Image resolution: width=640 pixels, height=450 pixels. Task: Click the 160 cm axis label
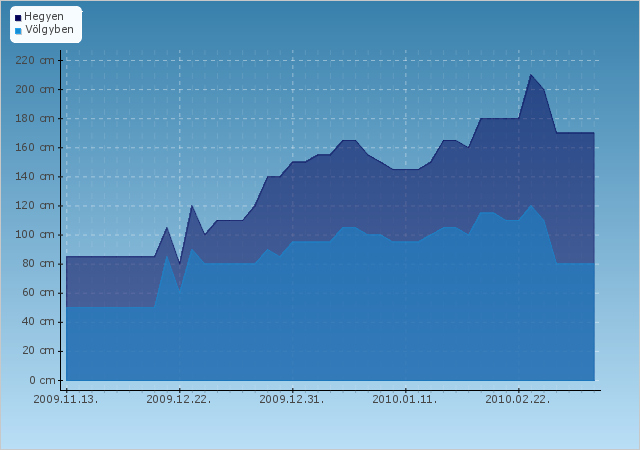[35, 147]
